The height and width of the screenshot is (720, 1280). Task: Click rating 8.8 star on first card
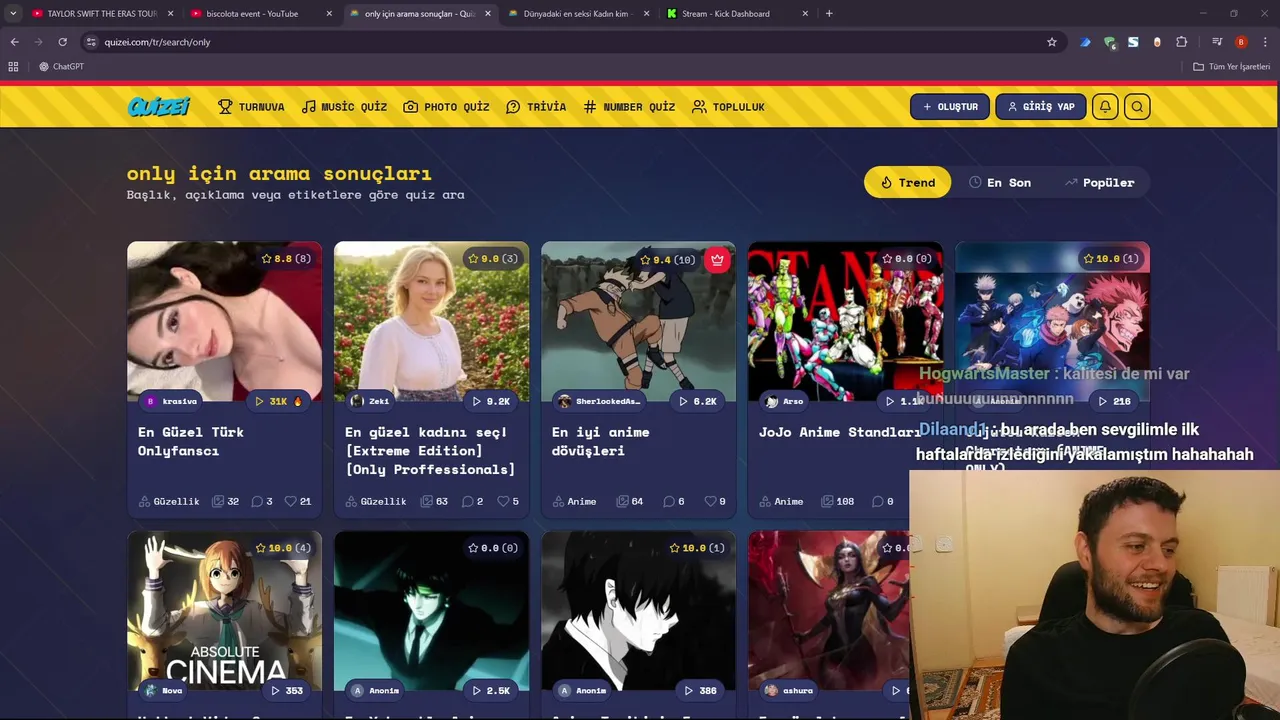[x=266, y=259]
